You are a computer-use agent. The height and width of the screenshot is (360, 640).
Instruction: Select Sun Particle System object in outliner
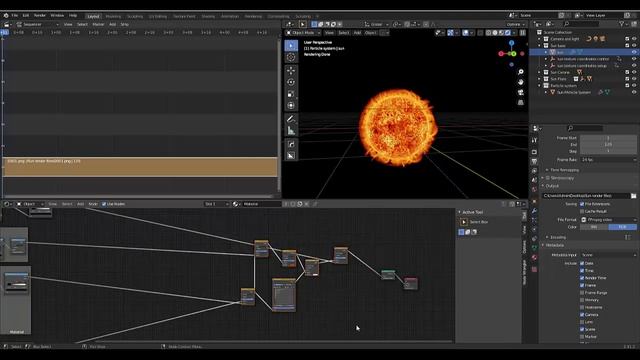point(574,92)
